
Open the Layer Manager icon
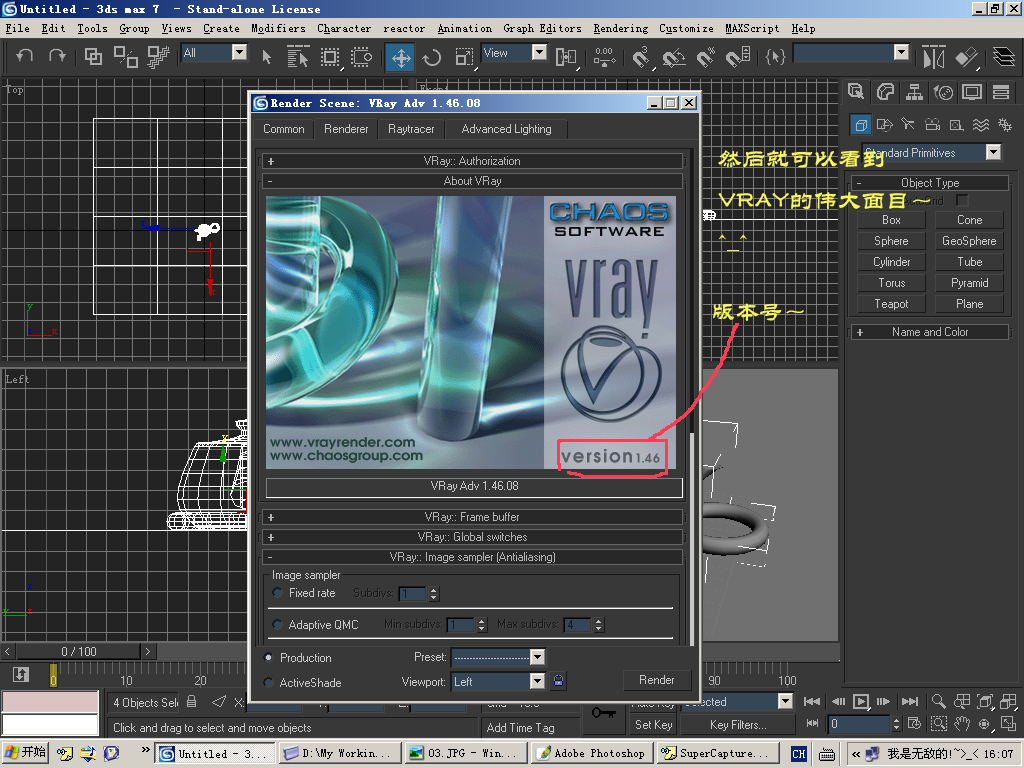click(x=1004, y=57)
